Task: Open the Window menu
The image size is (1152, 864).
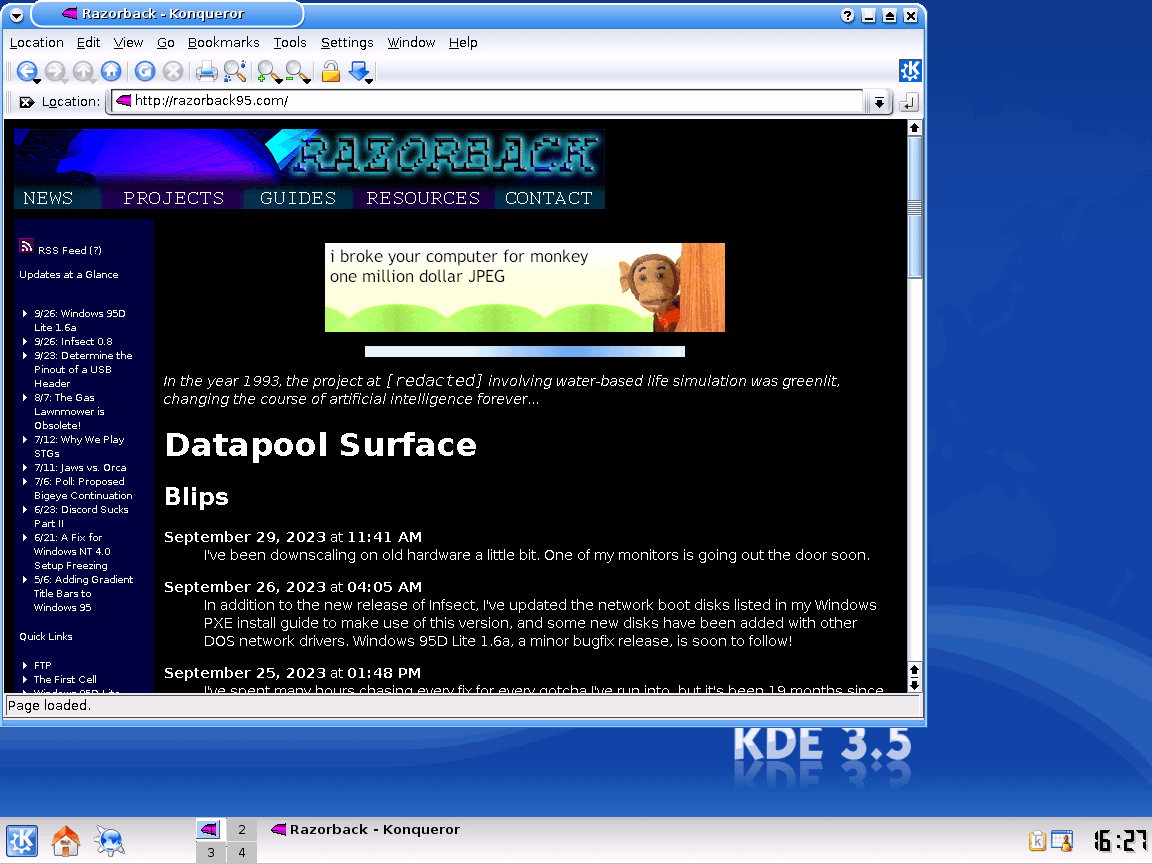Action: click(411, 43)
